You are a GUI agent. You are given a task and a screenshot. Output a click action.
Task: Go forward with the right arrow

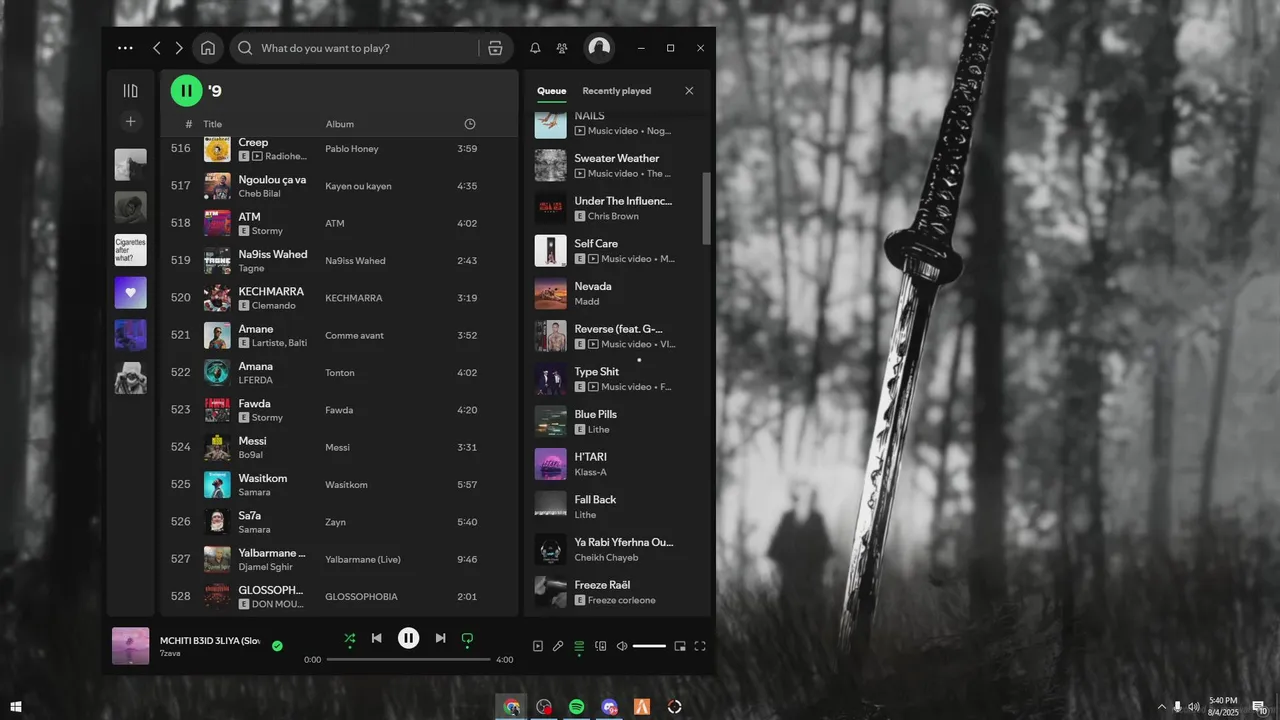(x=179, y=48)
